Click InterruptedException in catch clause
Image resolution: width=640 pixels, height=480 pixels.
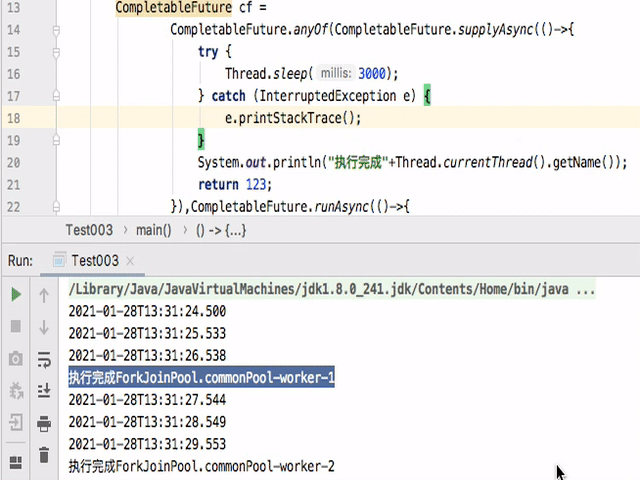(327, 96)
